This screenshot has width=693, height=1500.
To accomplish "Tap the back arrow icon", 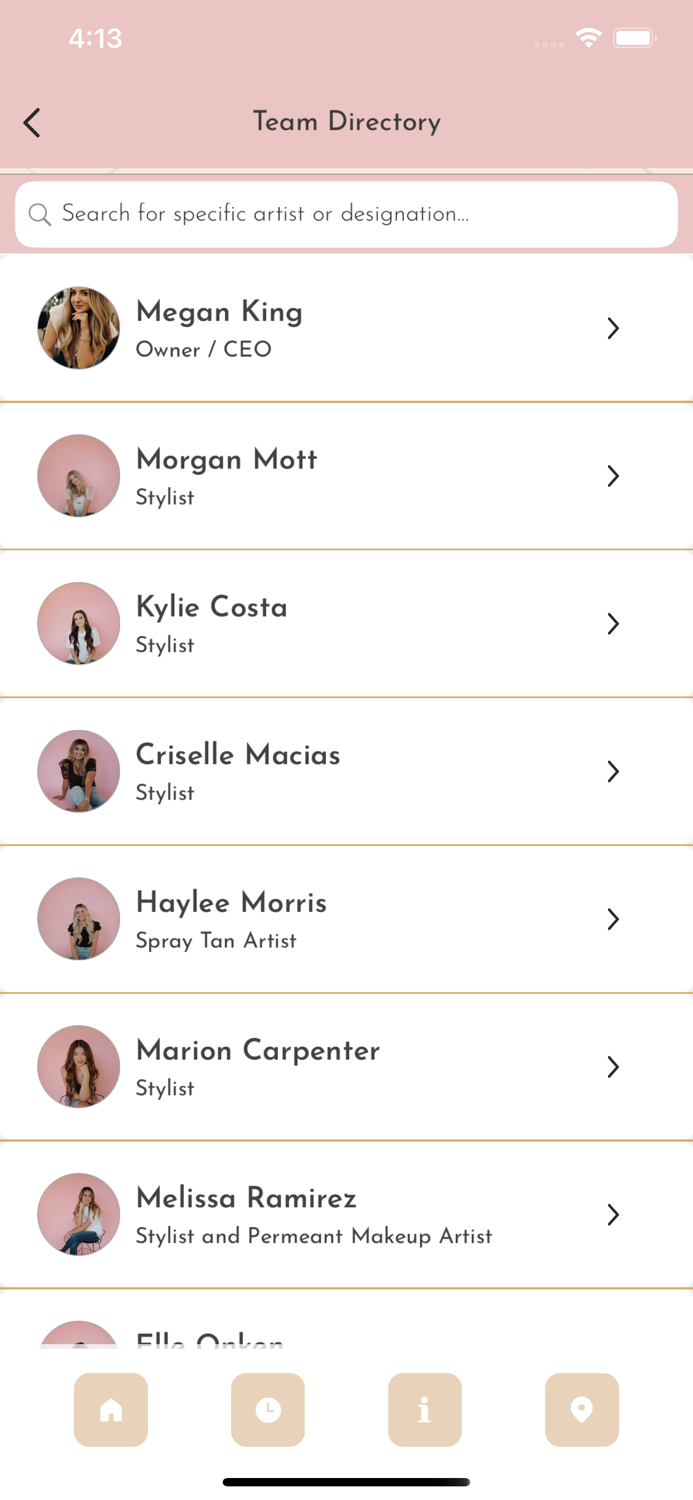I will (x=32, y=123).
